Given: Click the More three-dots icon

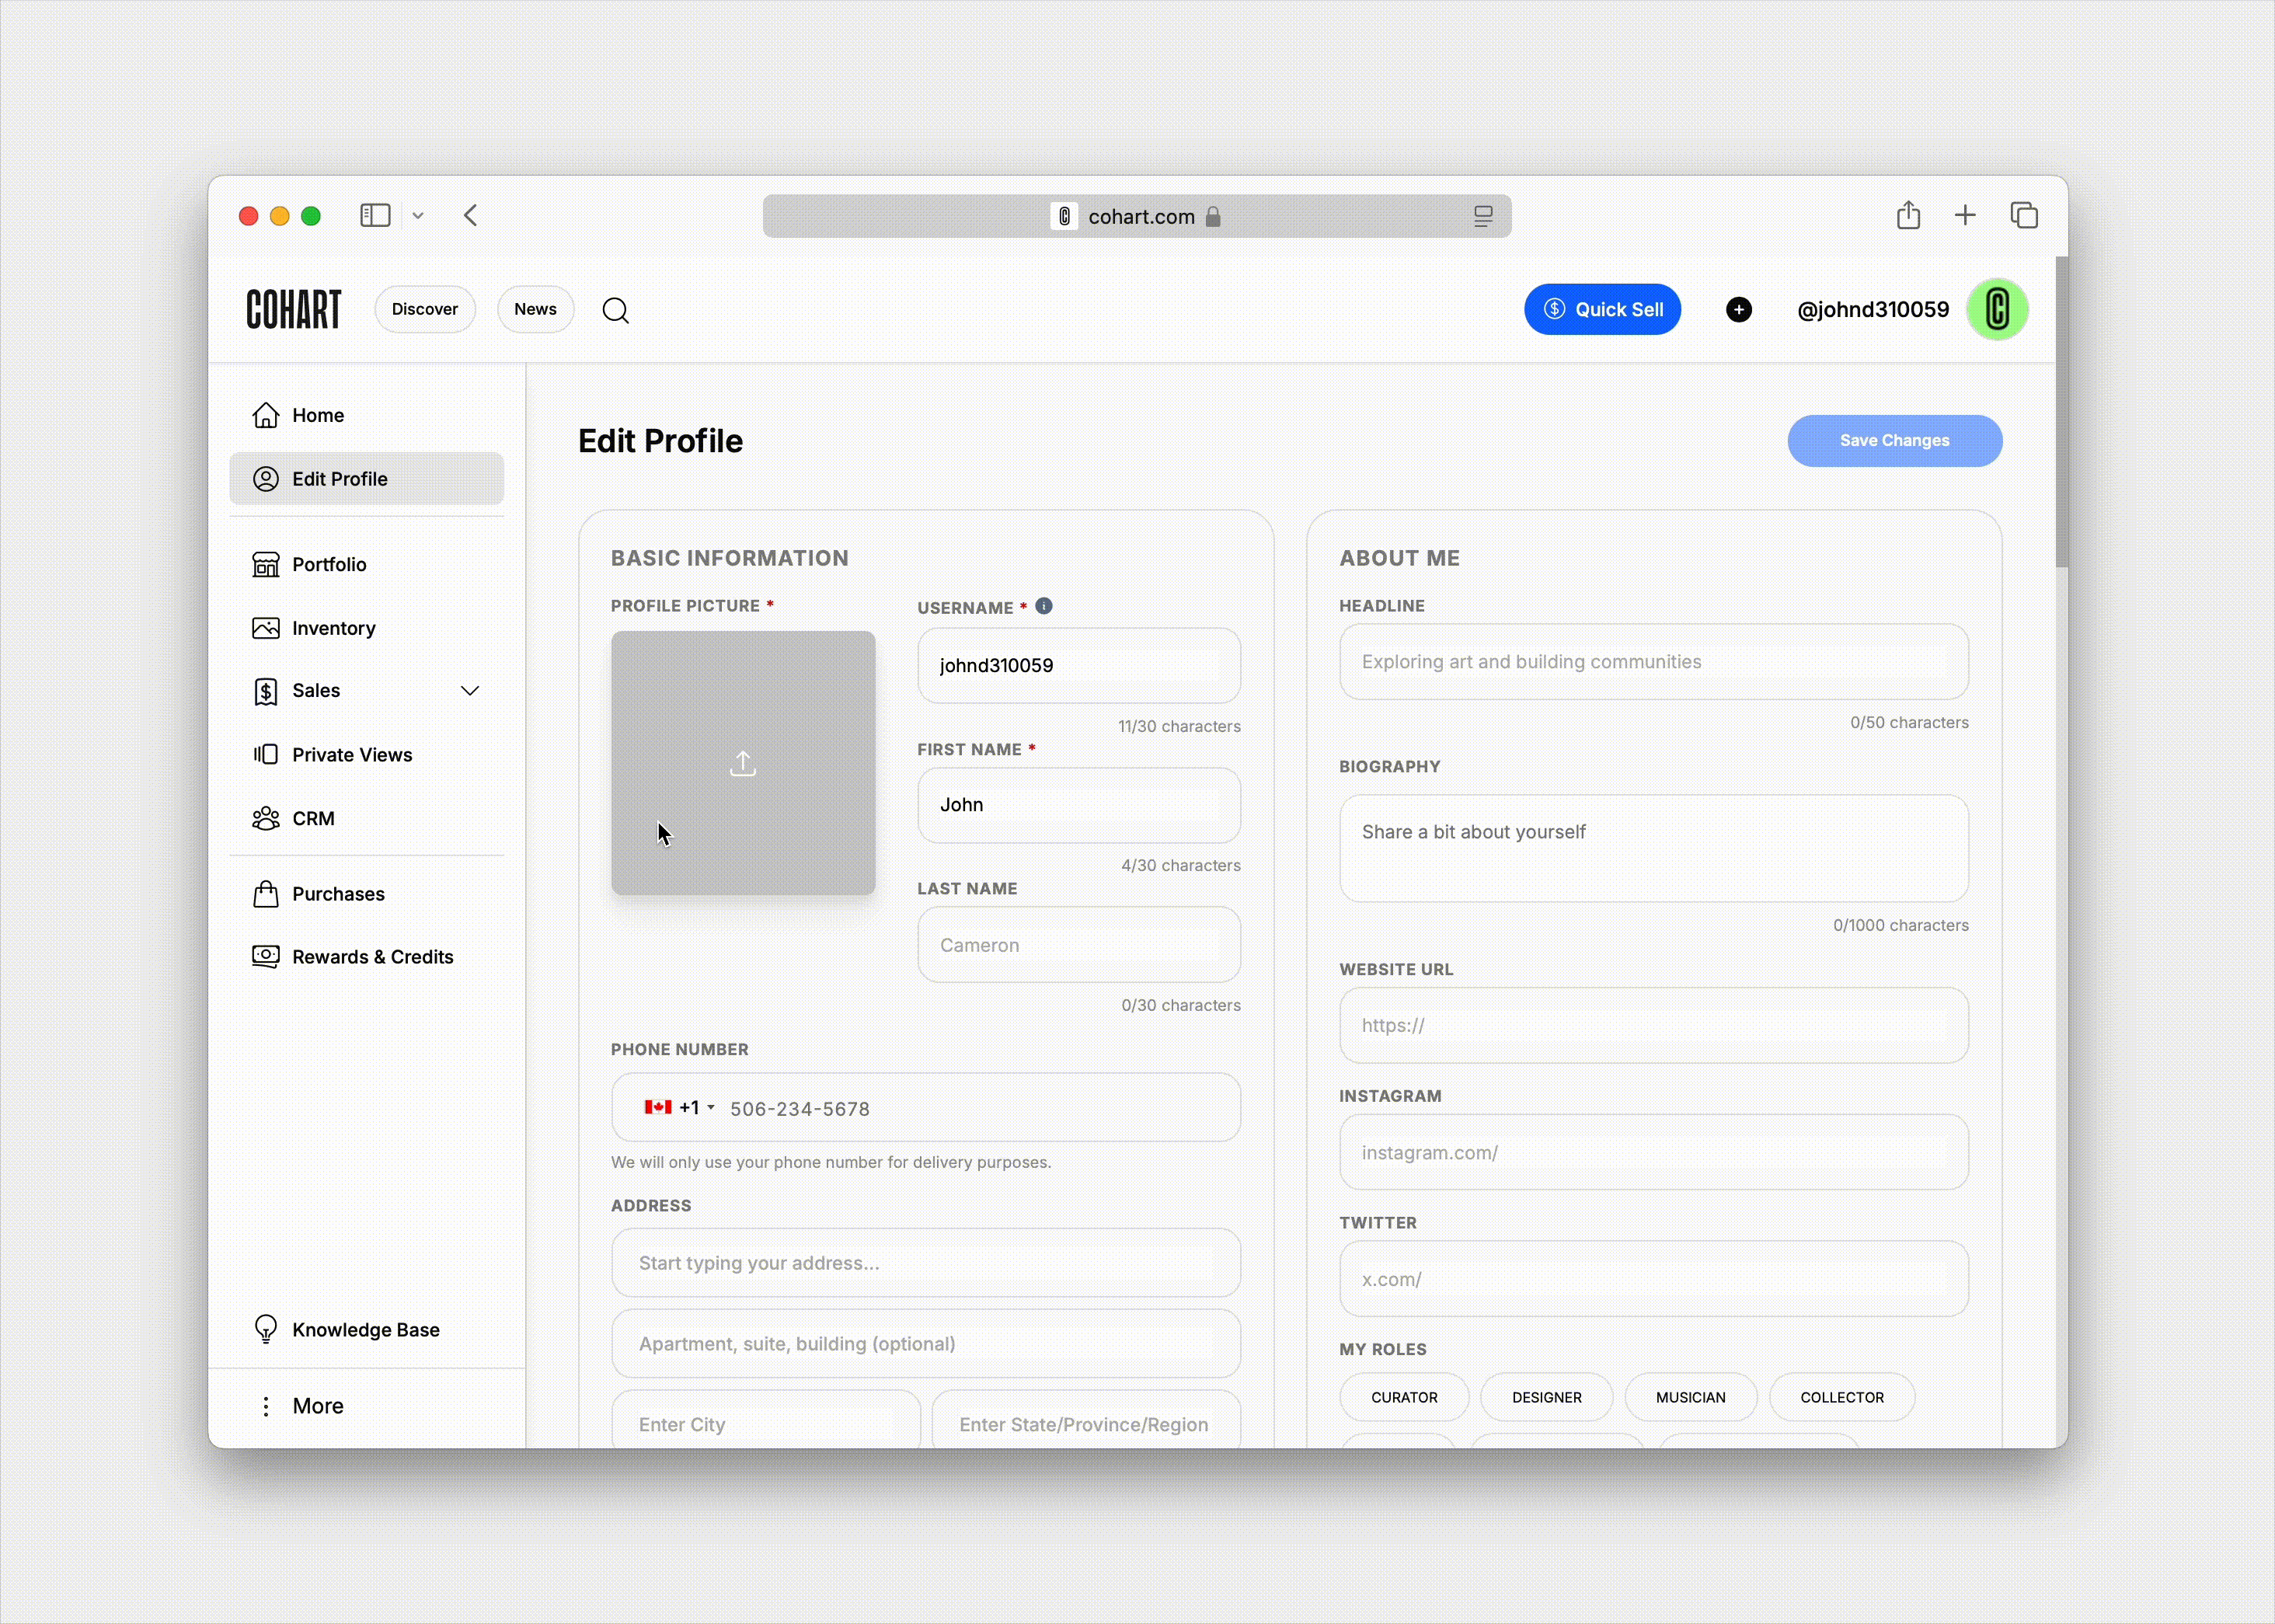Looking at the screenshot, I should (x=266, y=1406).
